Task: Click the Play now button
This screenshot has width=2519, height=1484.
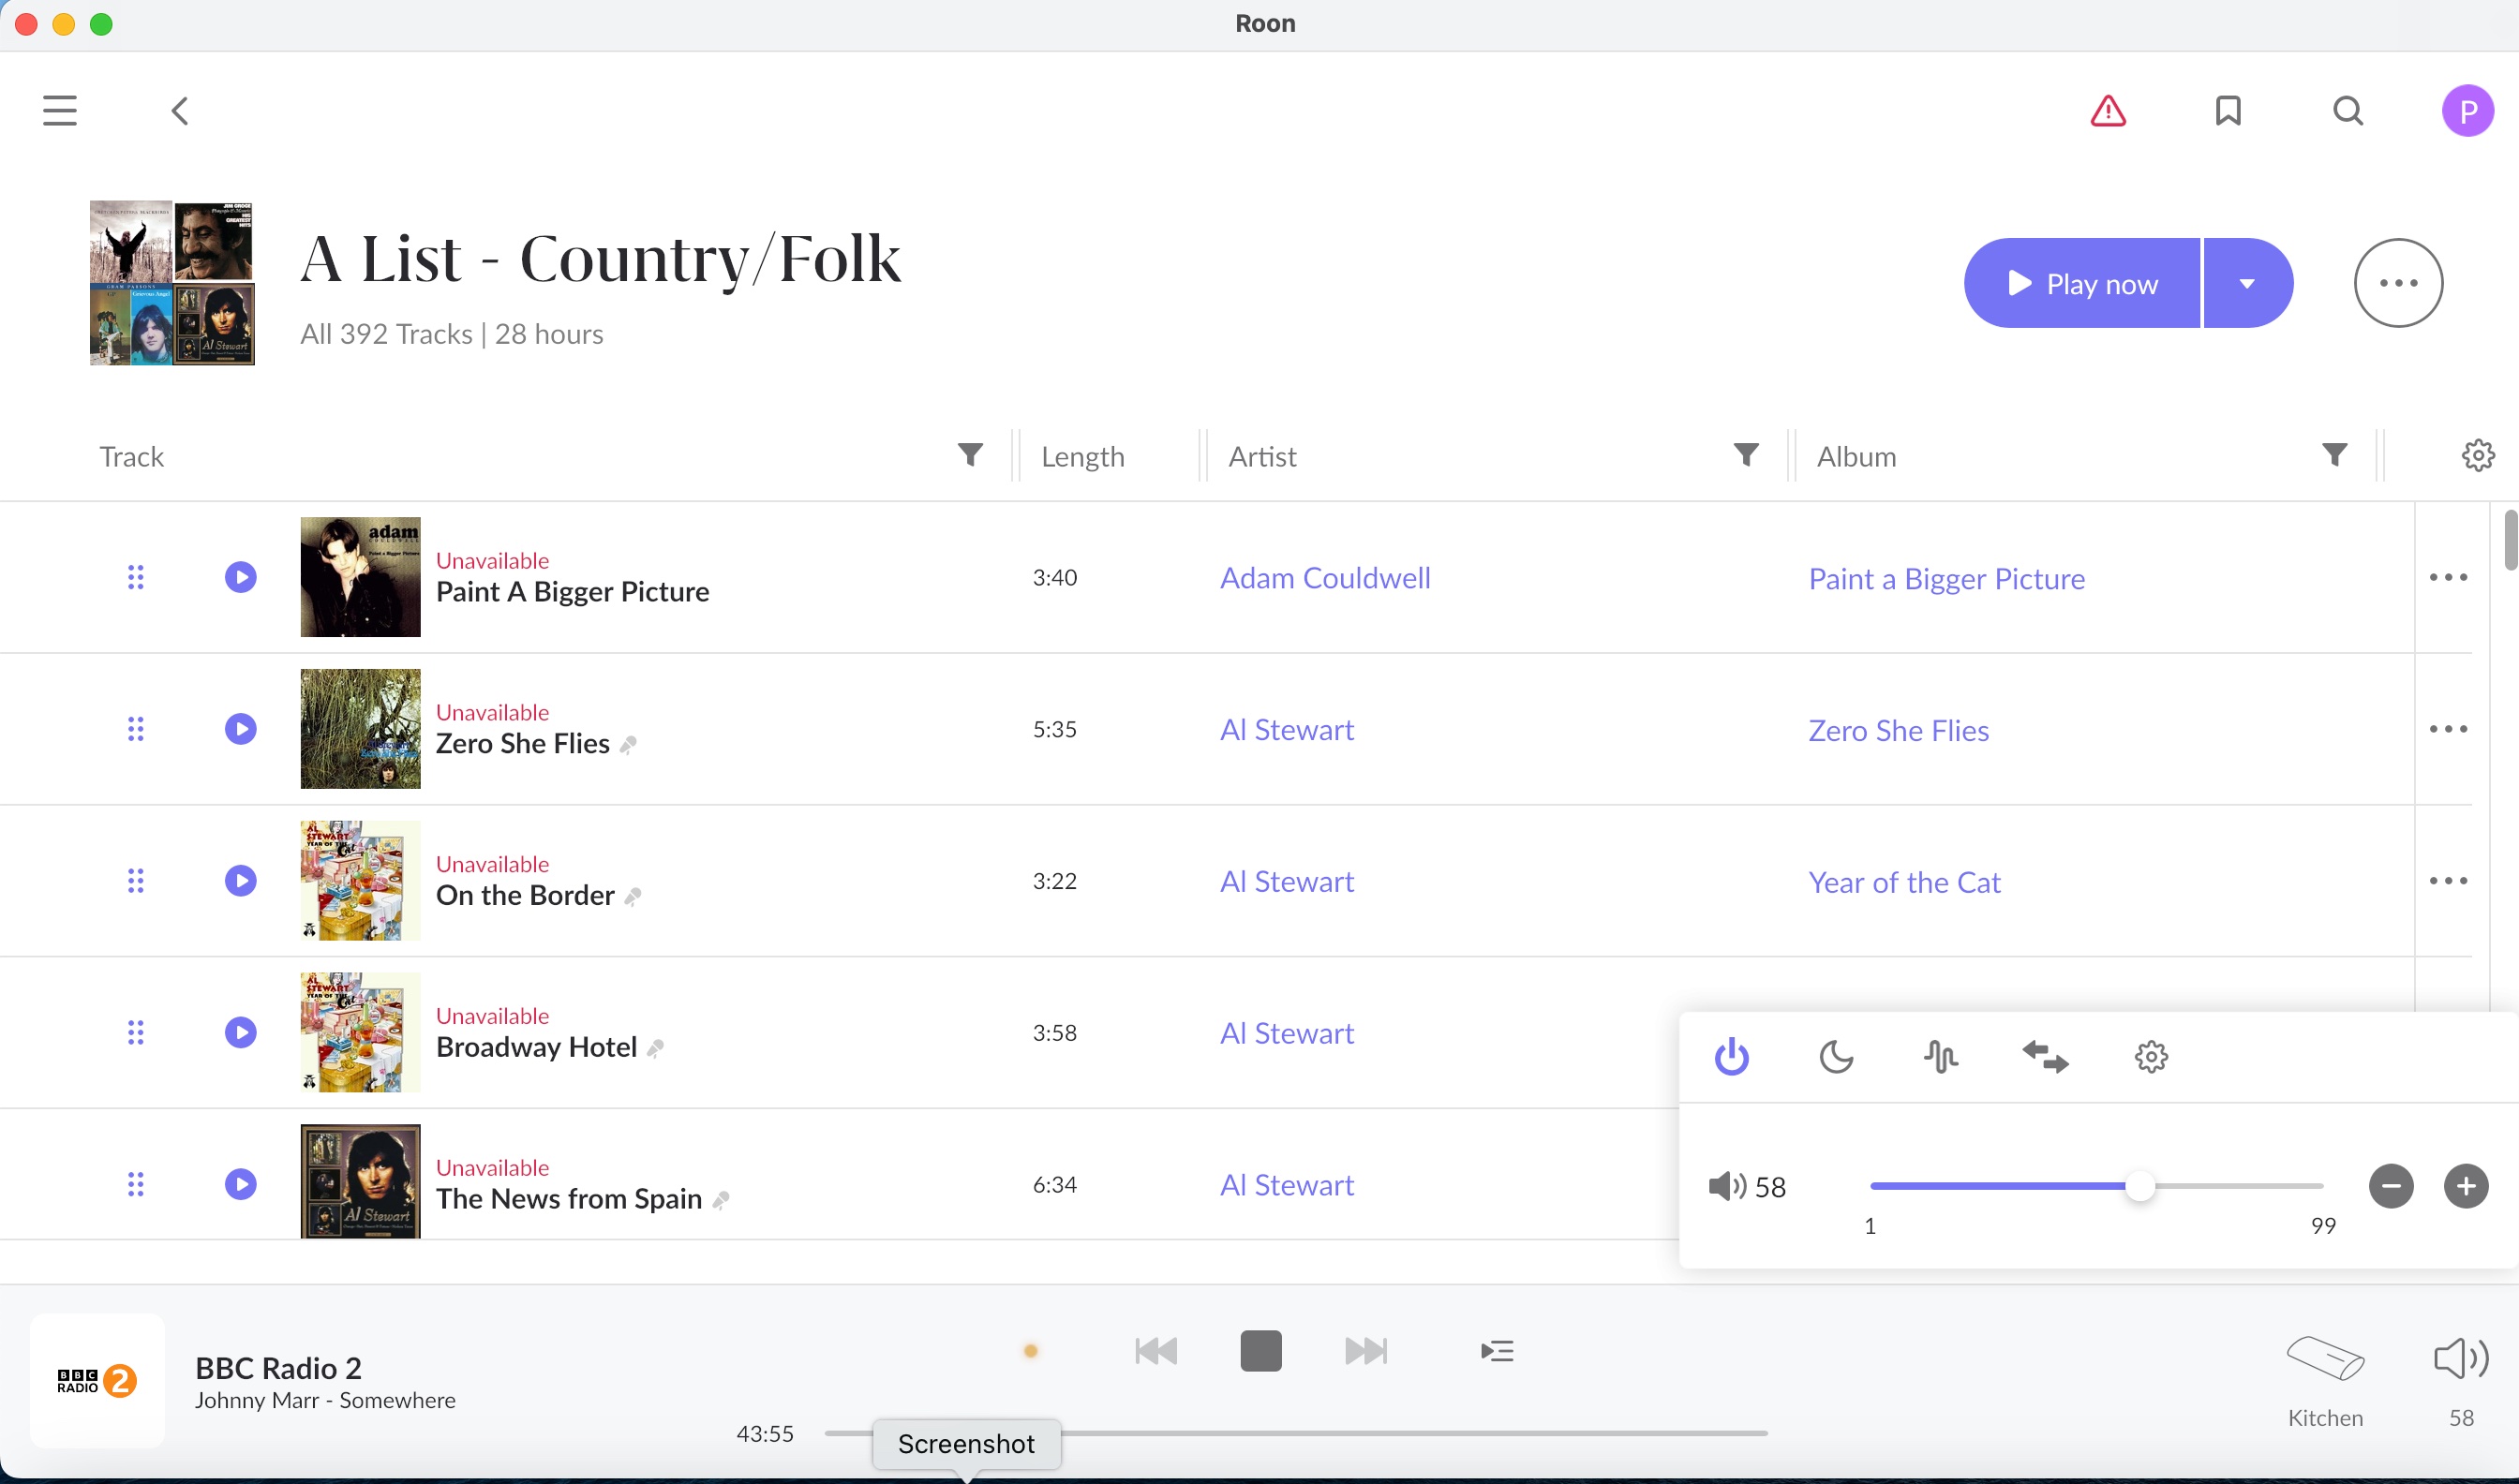Action: pyautogui.click(x=2083, y=283)
